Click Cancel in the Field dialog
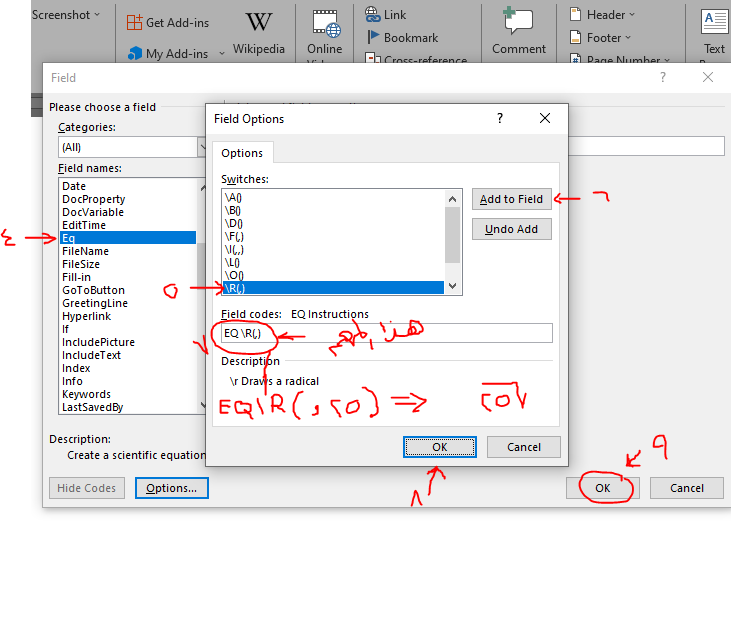The width and height of the screenshot is (731, 621). (687, 488)
